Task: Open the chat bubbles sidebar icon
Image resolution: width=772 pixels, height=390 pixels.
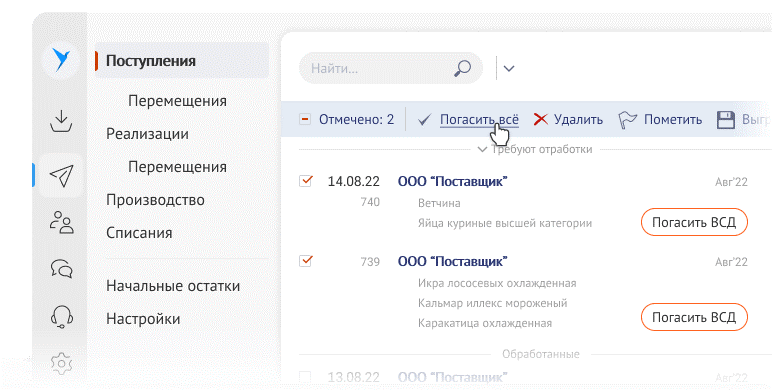Action: coord(62,268)
